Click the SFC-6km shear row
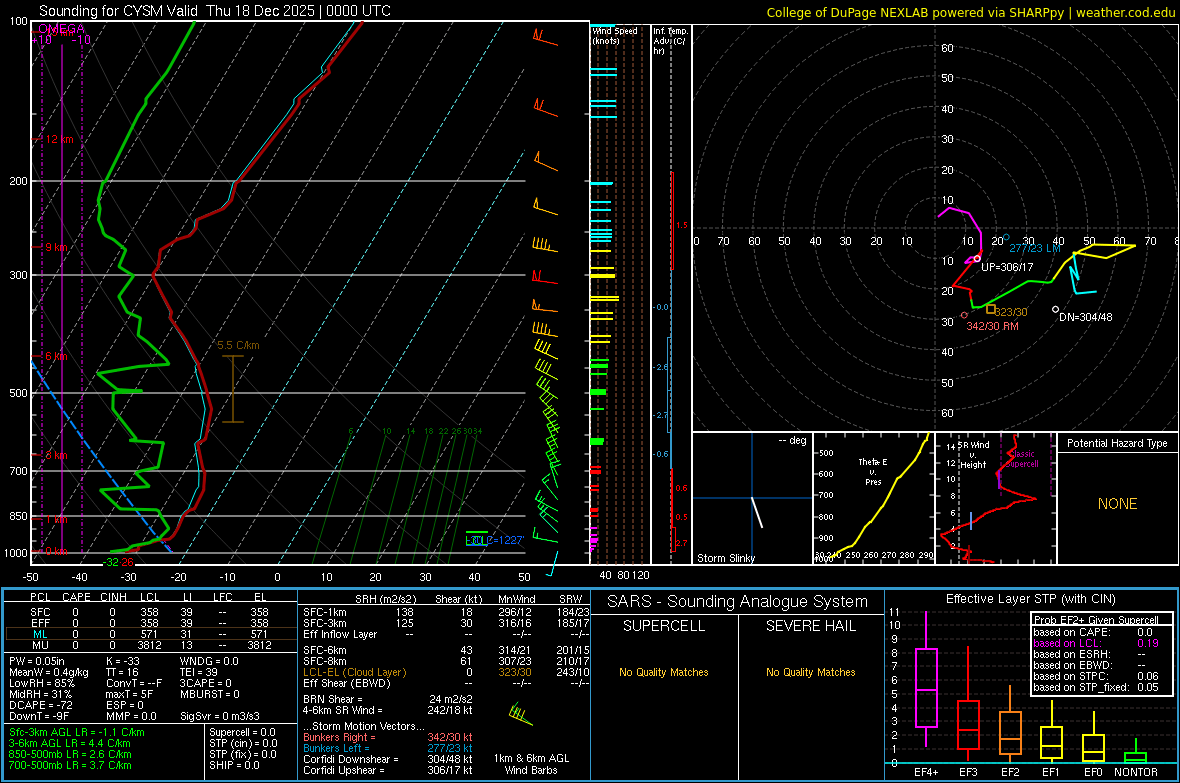 [446, 650]
